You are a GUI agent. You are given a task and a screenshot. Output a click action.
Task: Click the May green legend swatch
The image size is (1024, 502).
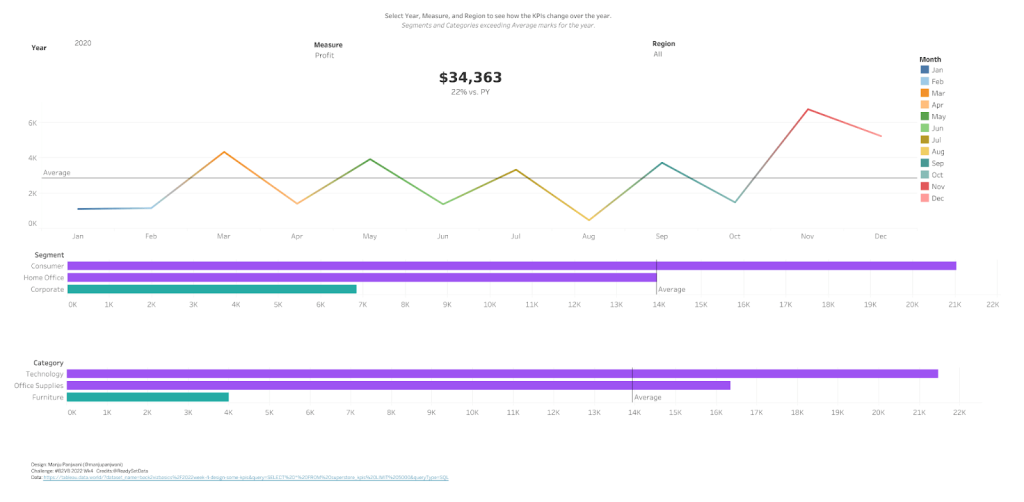pyautogui.click(x=924, y=116)
